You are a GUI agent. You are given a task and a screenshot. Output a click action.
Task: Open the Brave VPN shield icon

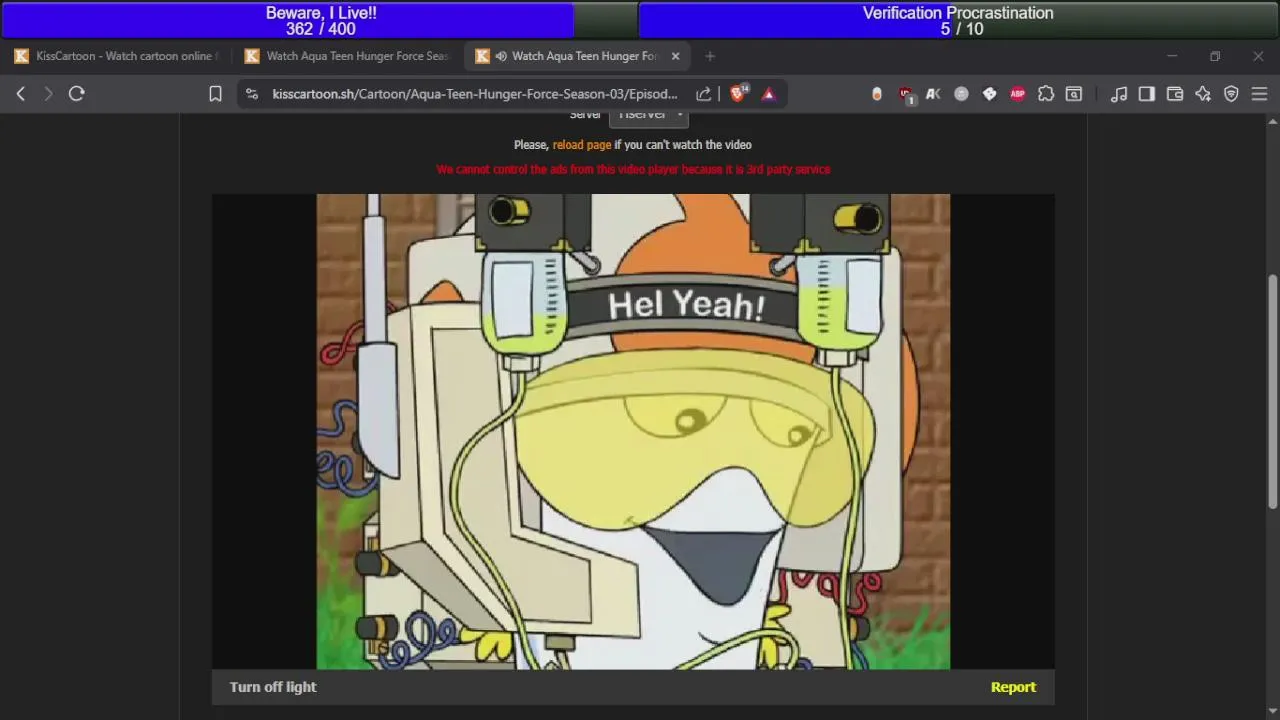coord(1231,94)
